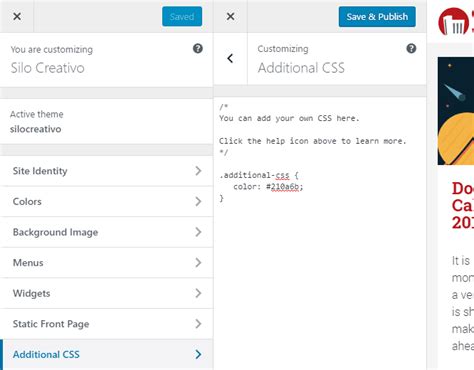Open the Static Front Page section

(107, 324)
